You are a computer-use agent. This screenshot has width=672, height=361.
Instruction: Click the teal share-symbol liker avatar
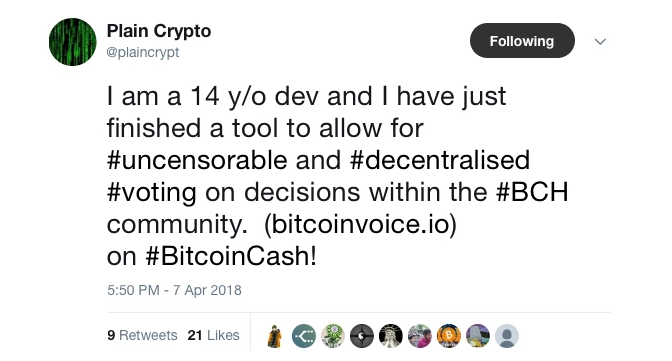tap(304, 336)
